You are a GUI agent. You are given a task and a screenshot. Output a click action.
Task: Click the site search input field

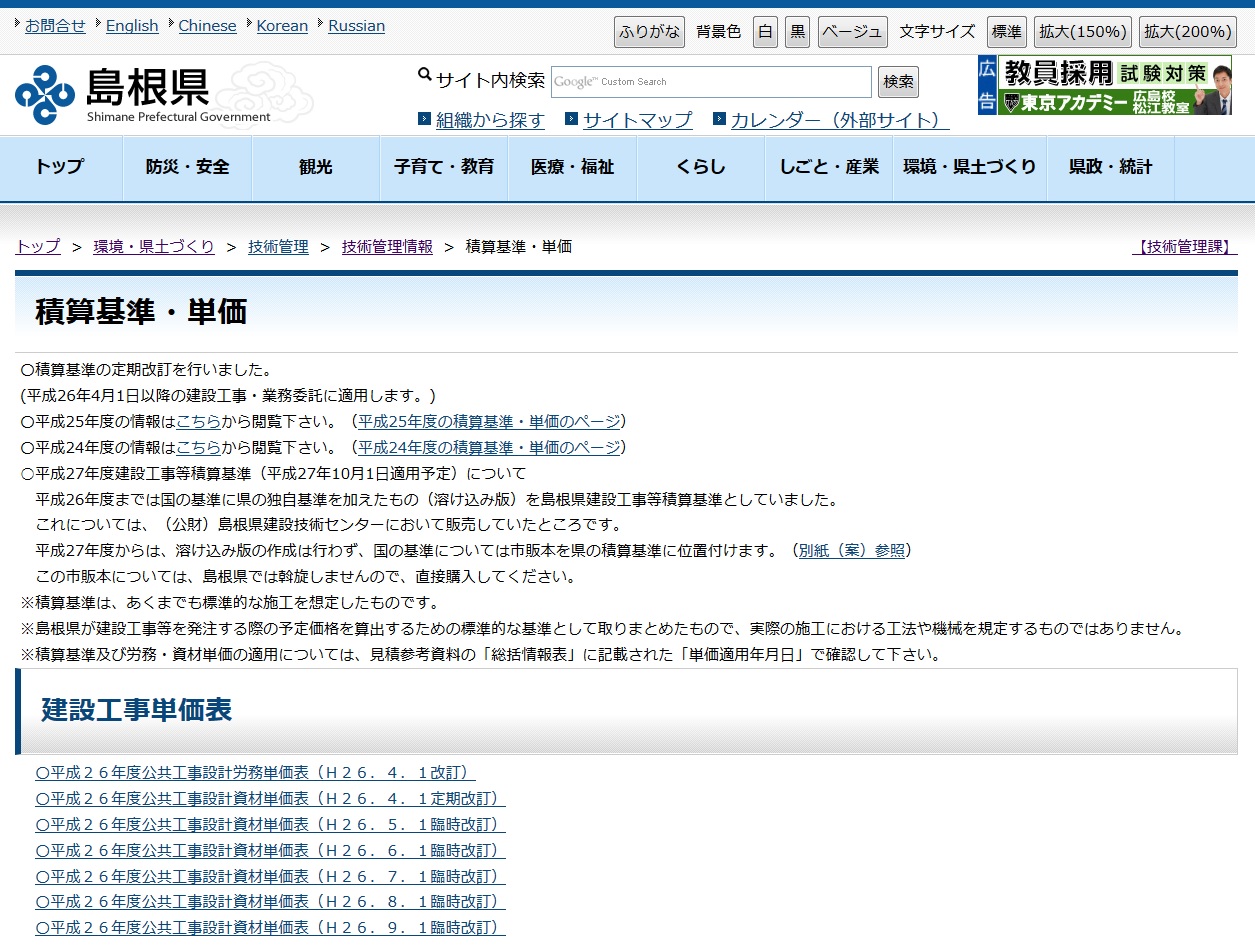[x=710, y=81]
